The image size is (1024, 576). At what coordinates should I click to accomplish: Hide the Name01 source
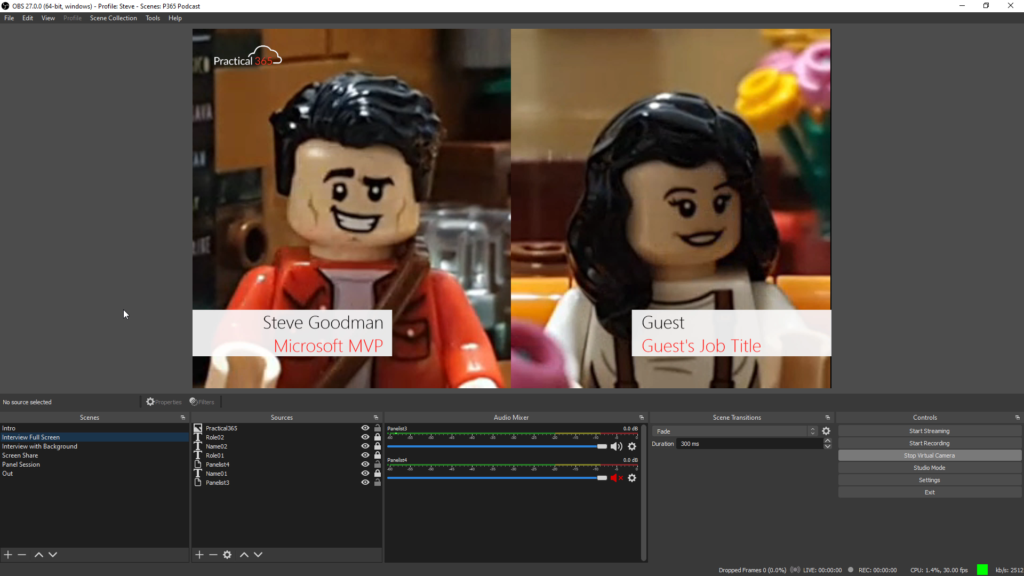(x=365, y=473)
